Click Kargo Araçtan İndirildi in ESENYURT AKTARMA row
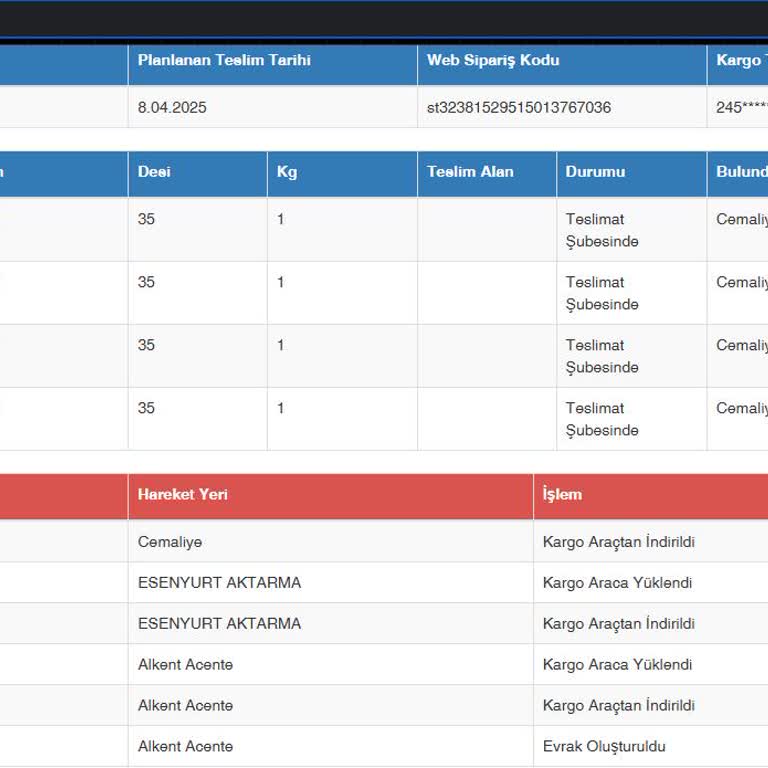Screen dimensions: 768x768 618,623
